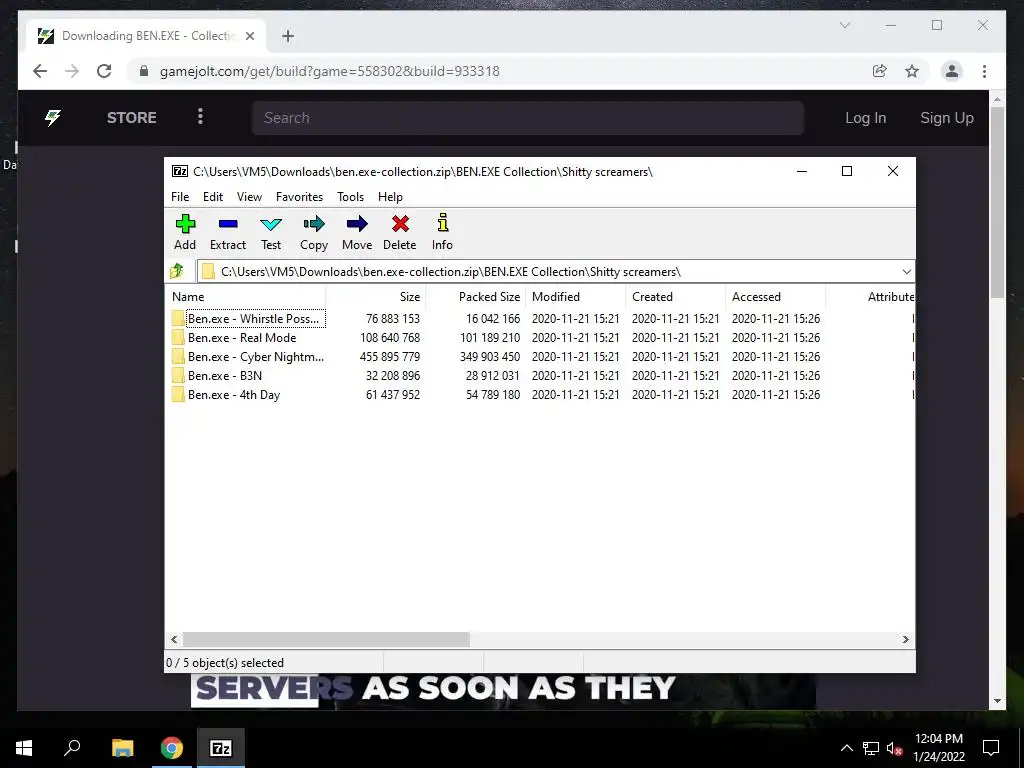Click the taskbar clock showing 12:04 PM

pos(938,748)
